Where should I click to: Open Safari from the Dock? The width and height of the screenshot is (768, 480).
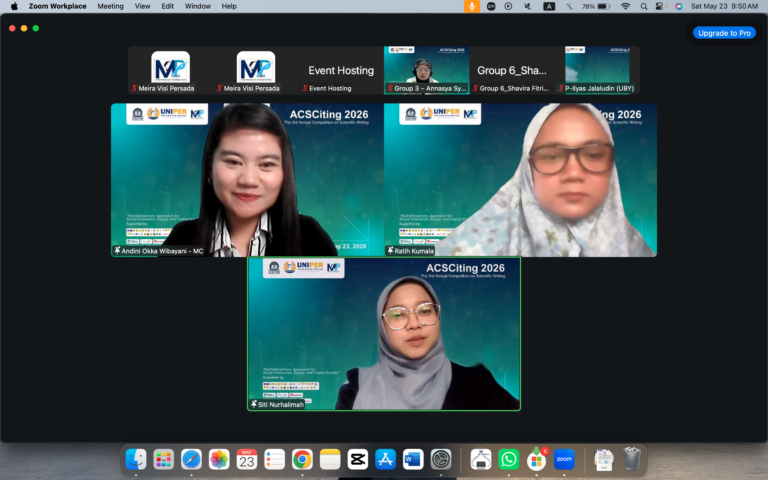191,459
